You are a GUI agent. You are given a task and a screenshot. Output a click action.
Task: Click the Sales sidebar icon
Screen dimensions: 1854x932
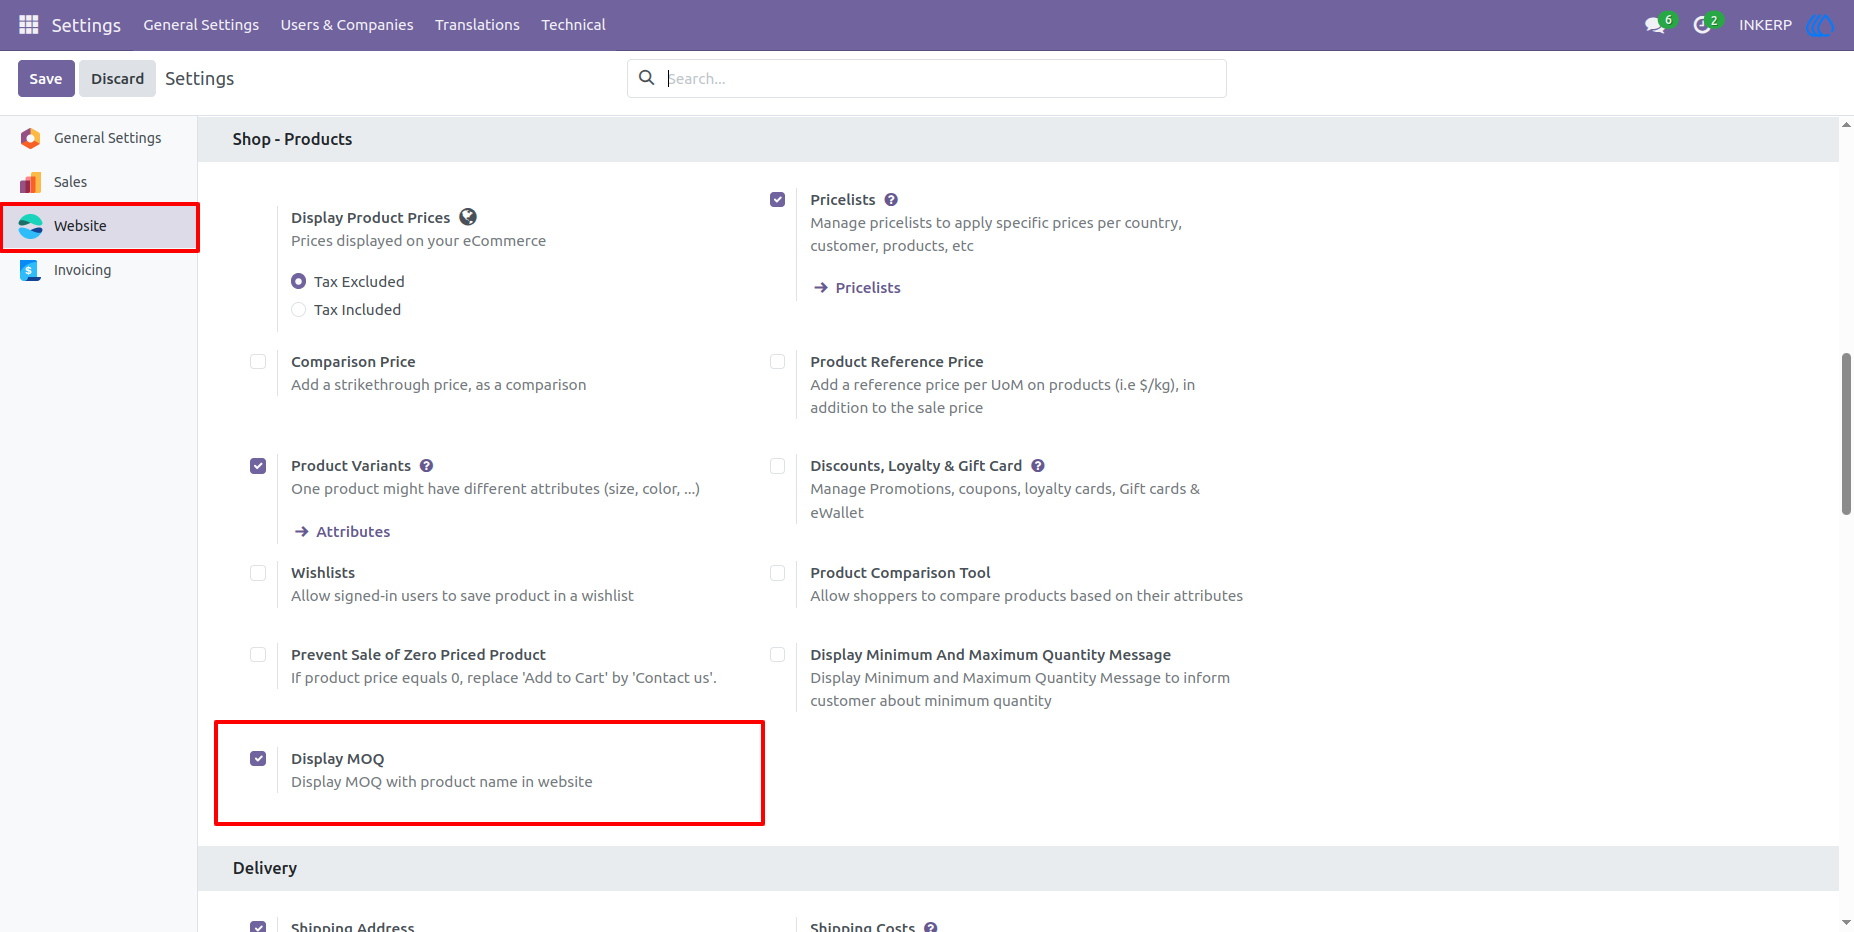point(31,182)
